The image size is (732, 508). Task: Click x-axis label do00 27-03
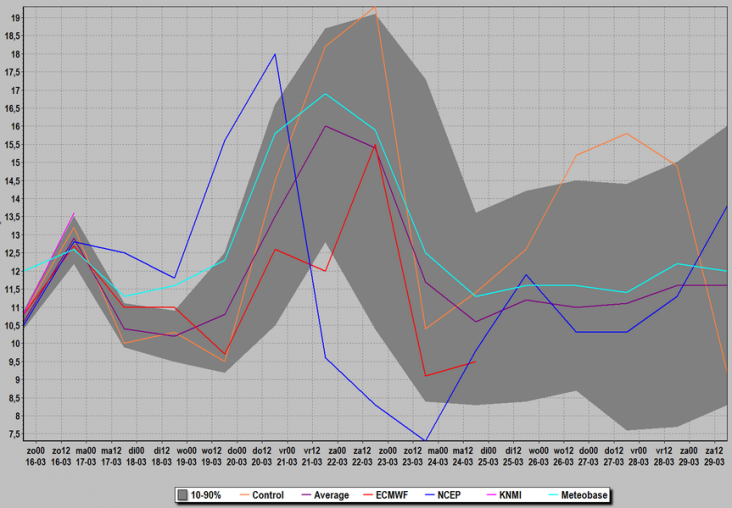(x=588, y=456)
